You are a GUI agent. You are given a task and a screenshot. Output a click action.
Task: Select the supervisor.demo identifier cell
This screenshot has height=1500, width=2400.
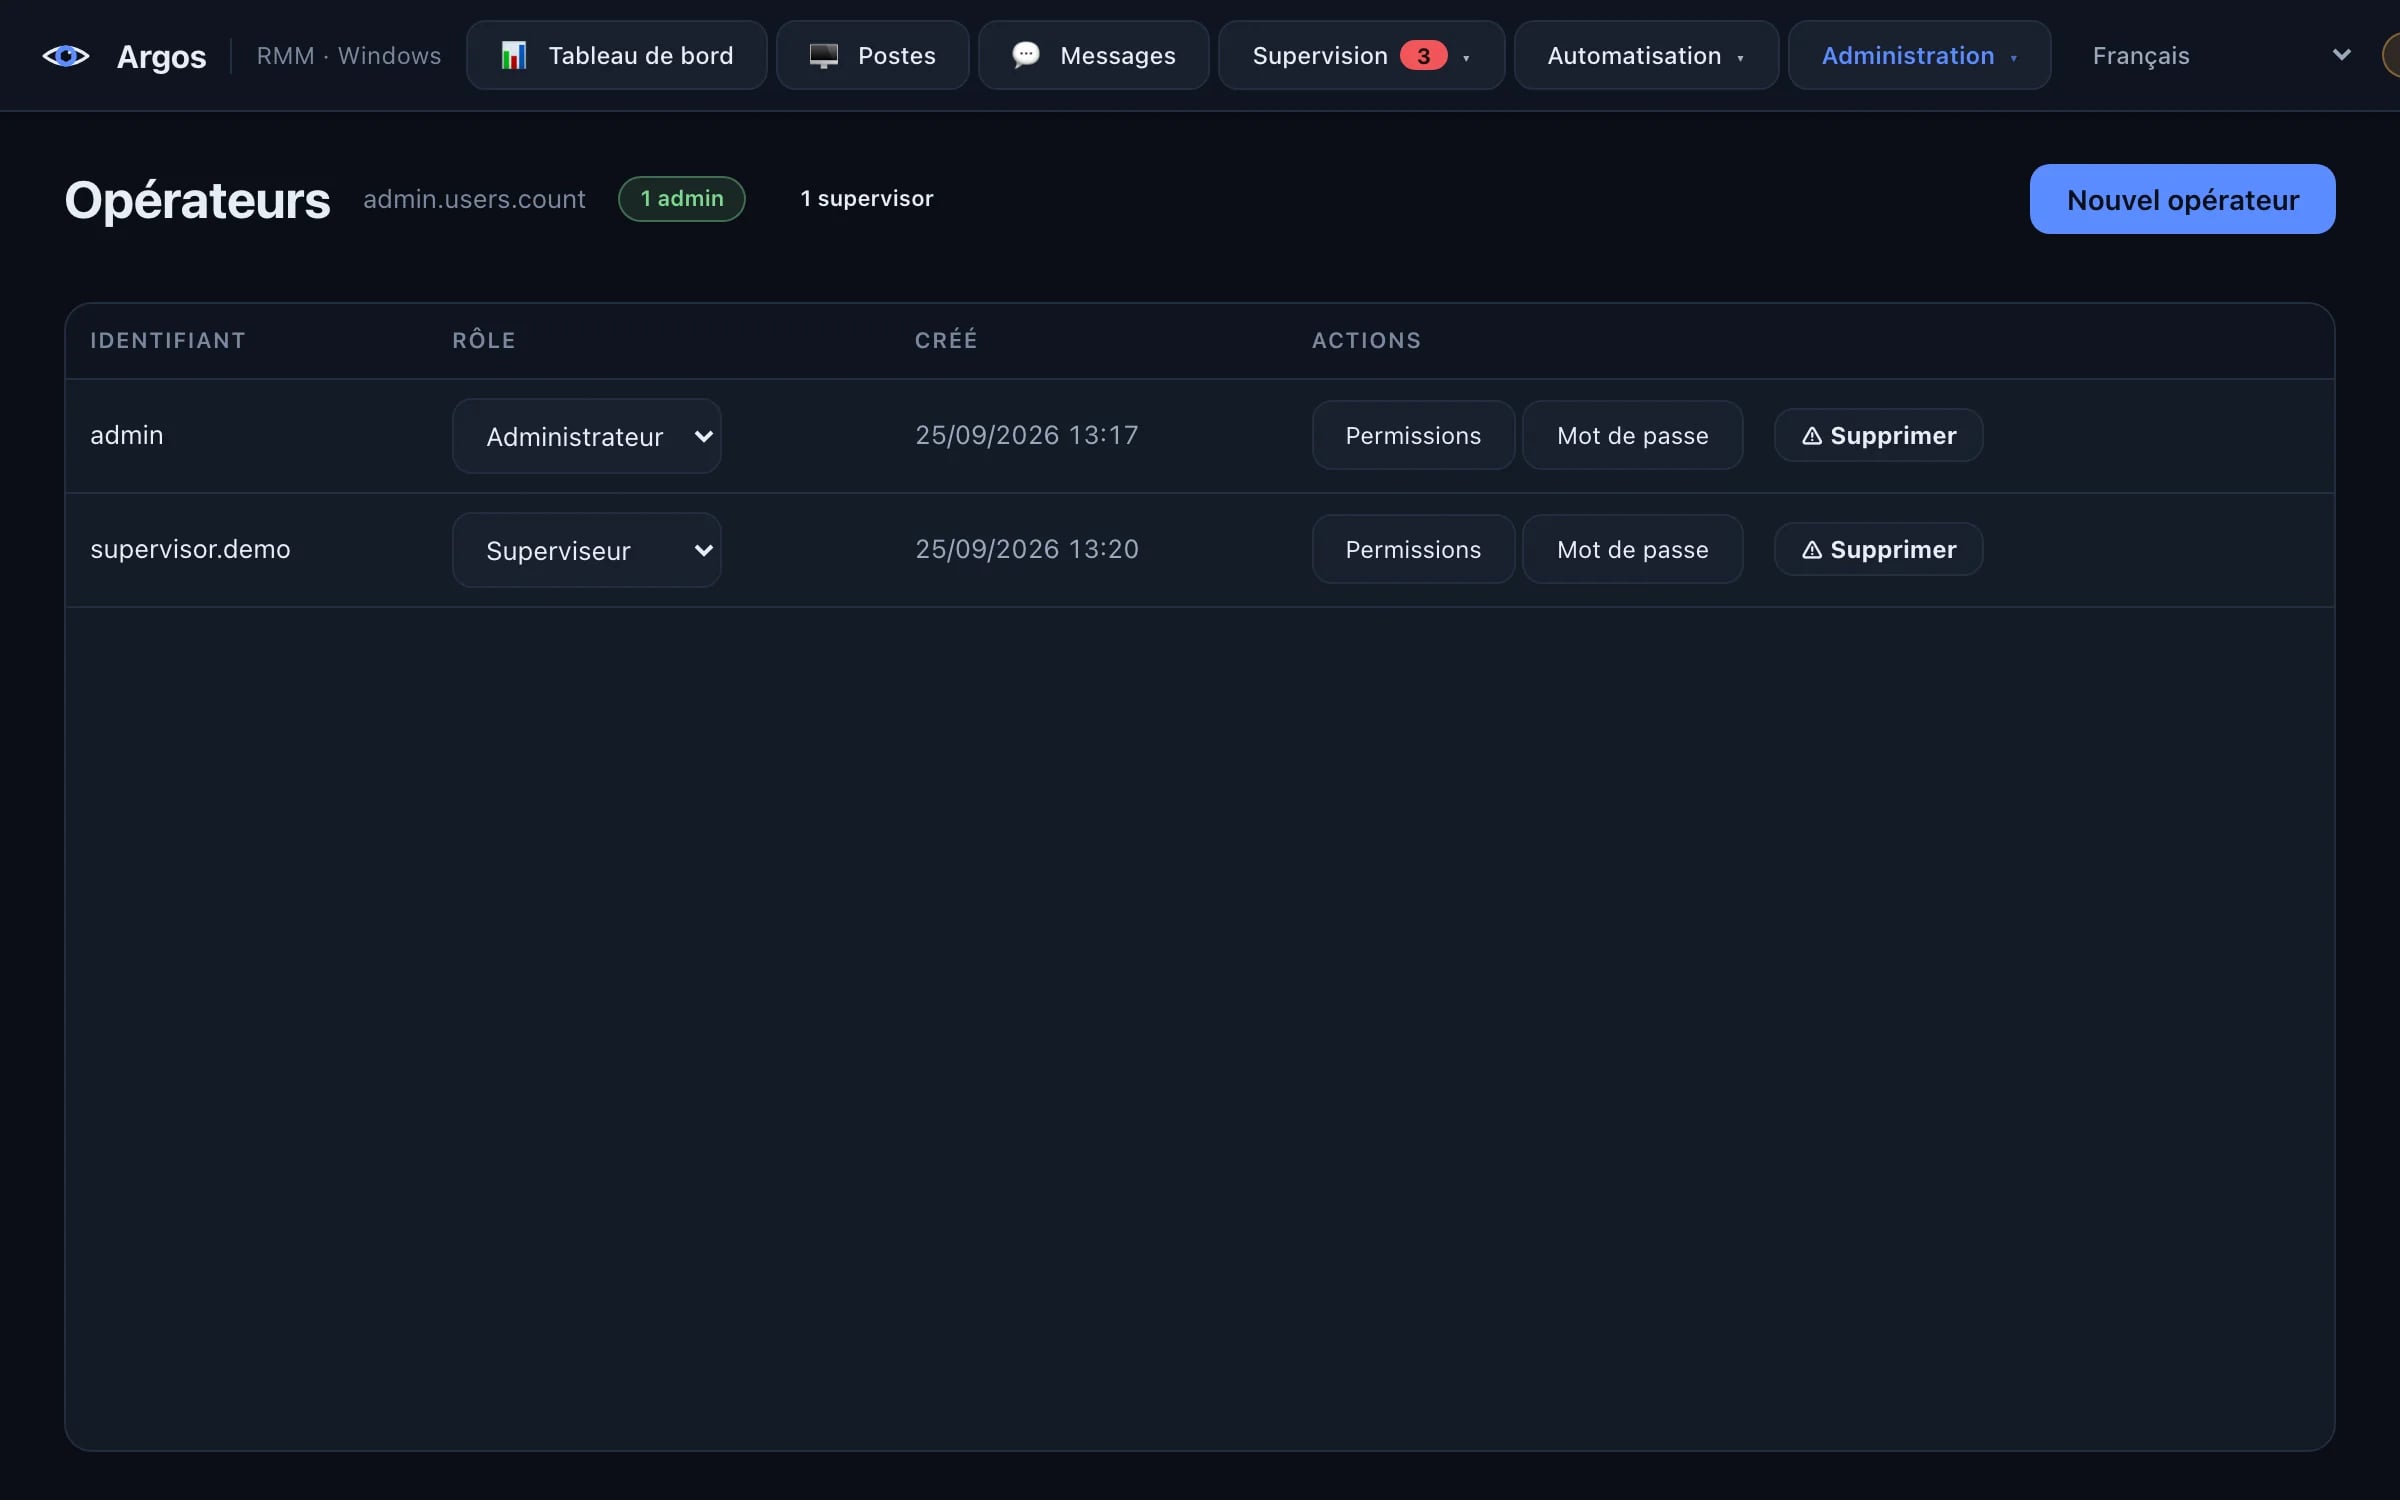[x=190, y=550]
